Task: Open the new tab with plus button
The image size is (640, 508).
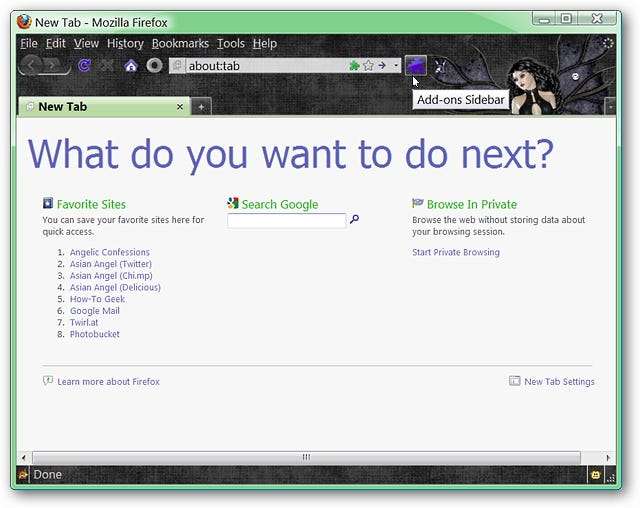Action: coord(201,107)
